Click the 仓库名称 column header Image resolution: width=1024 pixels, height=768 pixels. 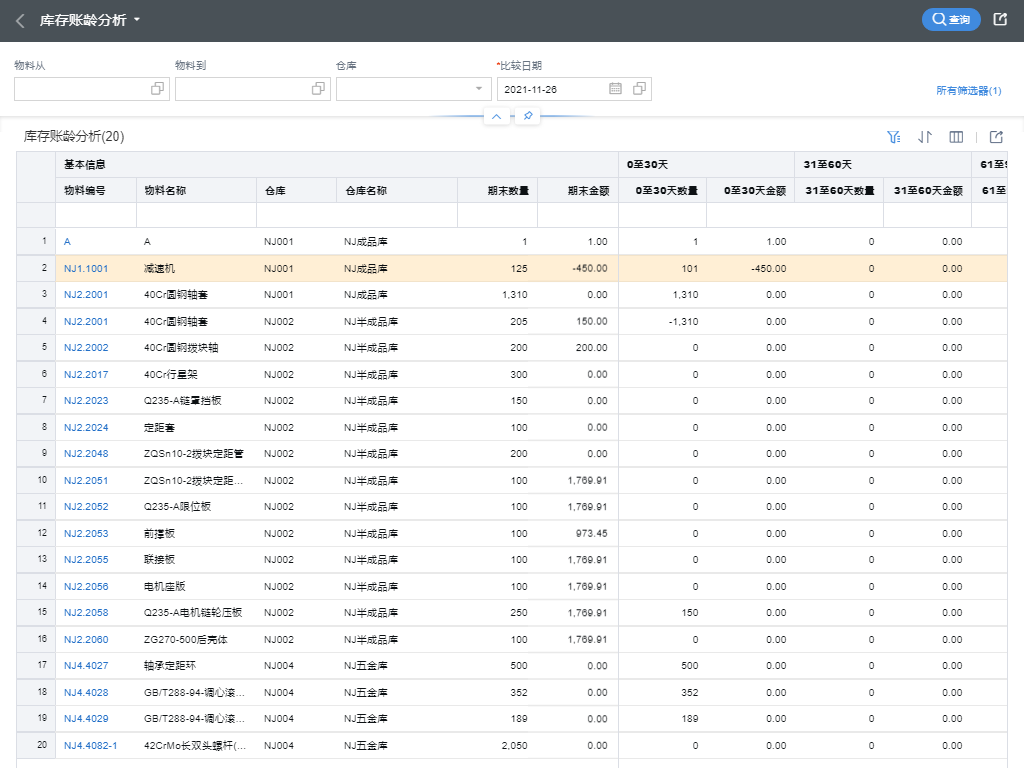tap(396, 191)
